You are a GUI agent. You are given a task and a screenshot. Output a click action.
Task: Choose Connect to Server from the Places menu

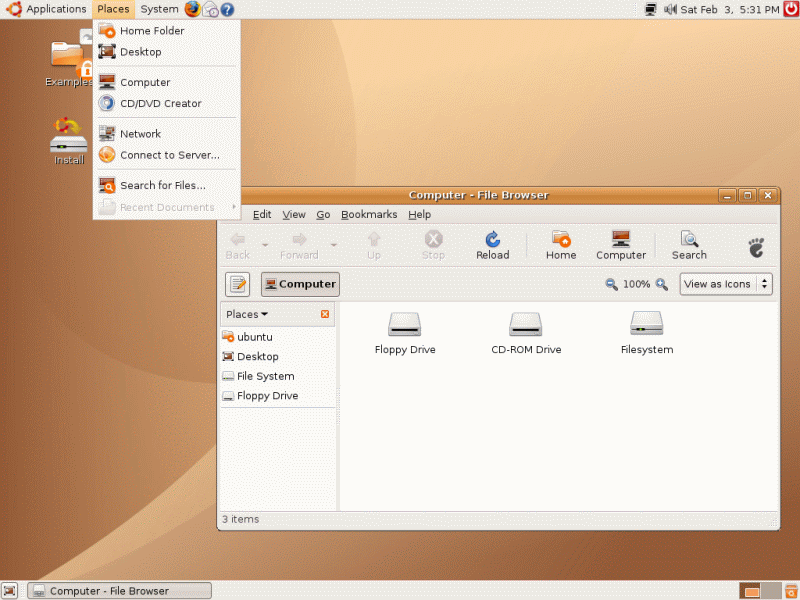[169, 155]
